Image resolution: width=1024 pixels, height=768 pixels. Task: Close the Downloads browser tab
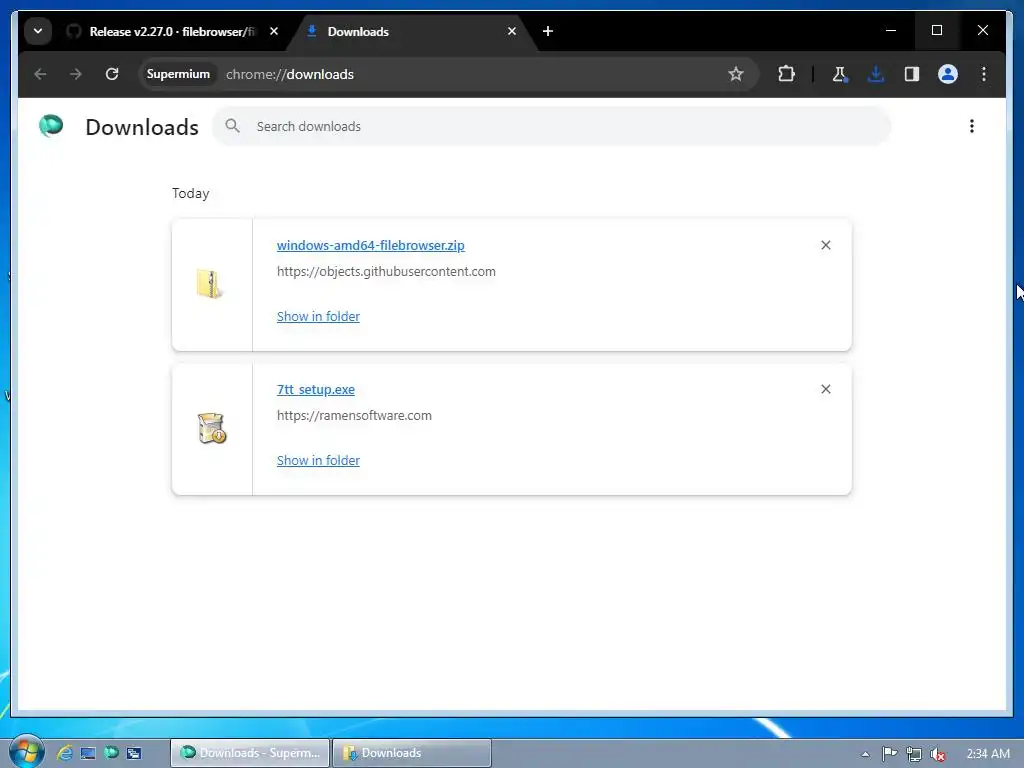pyautogui.click(x=512, y=31)
